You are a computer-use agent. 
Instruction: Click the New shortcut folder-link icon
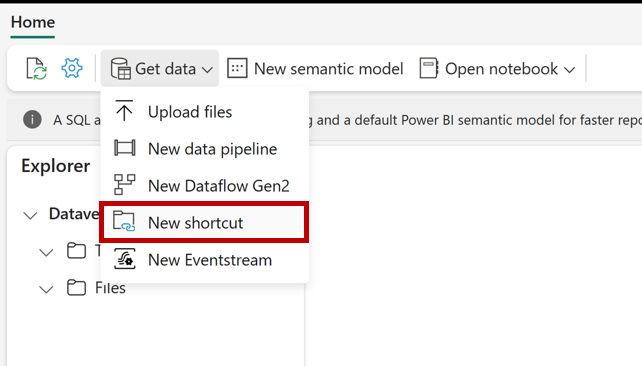(x=124, y=221)
